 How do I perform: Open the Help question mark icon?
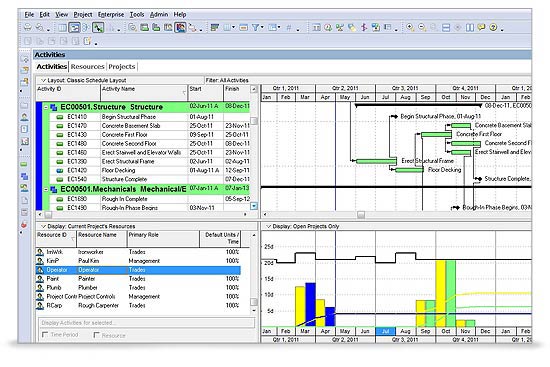(493, 27)
